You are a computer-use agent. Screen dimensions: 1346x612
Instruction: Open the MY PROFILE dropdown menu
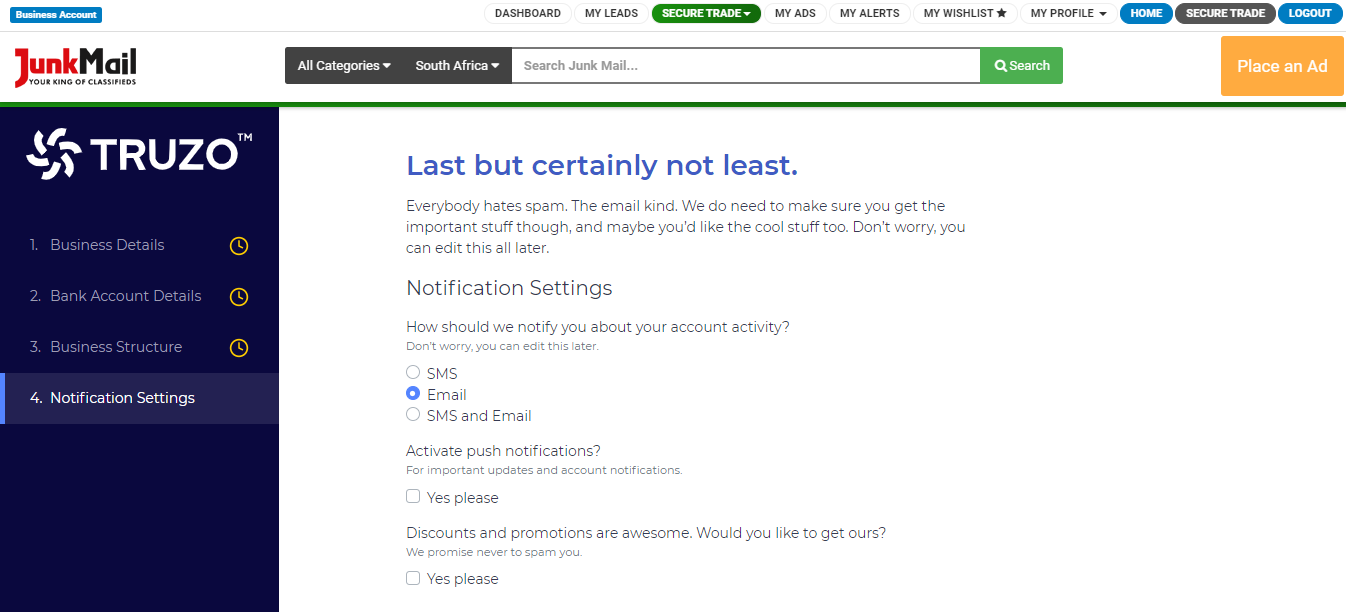pos(1066,13)
